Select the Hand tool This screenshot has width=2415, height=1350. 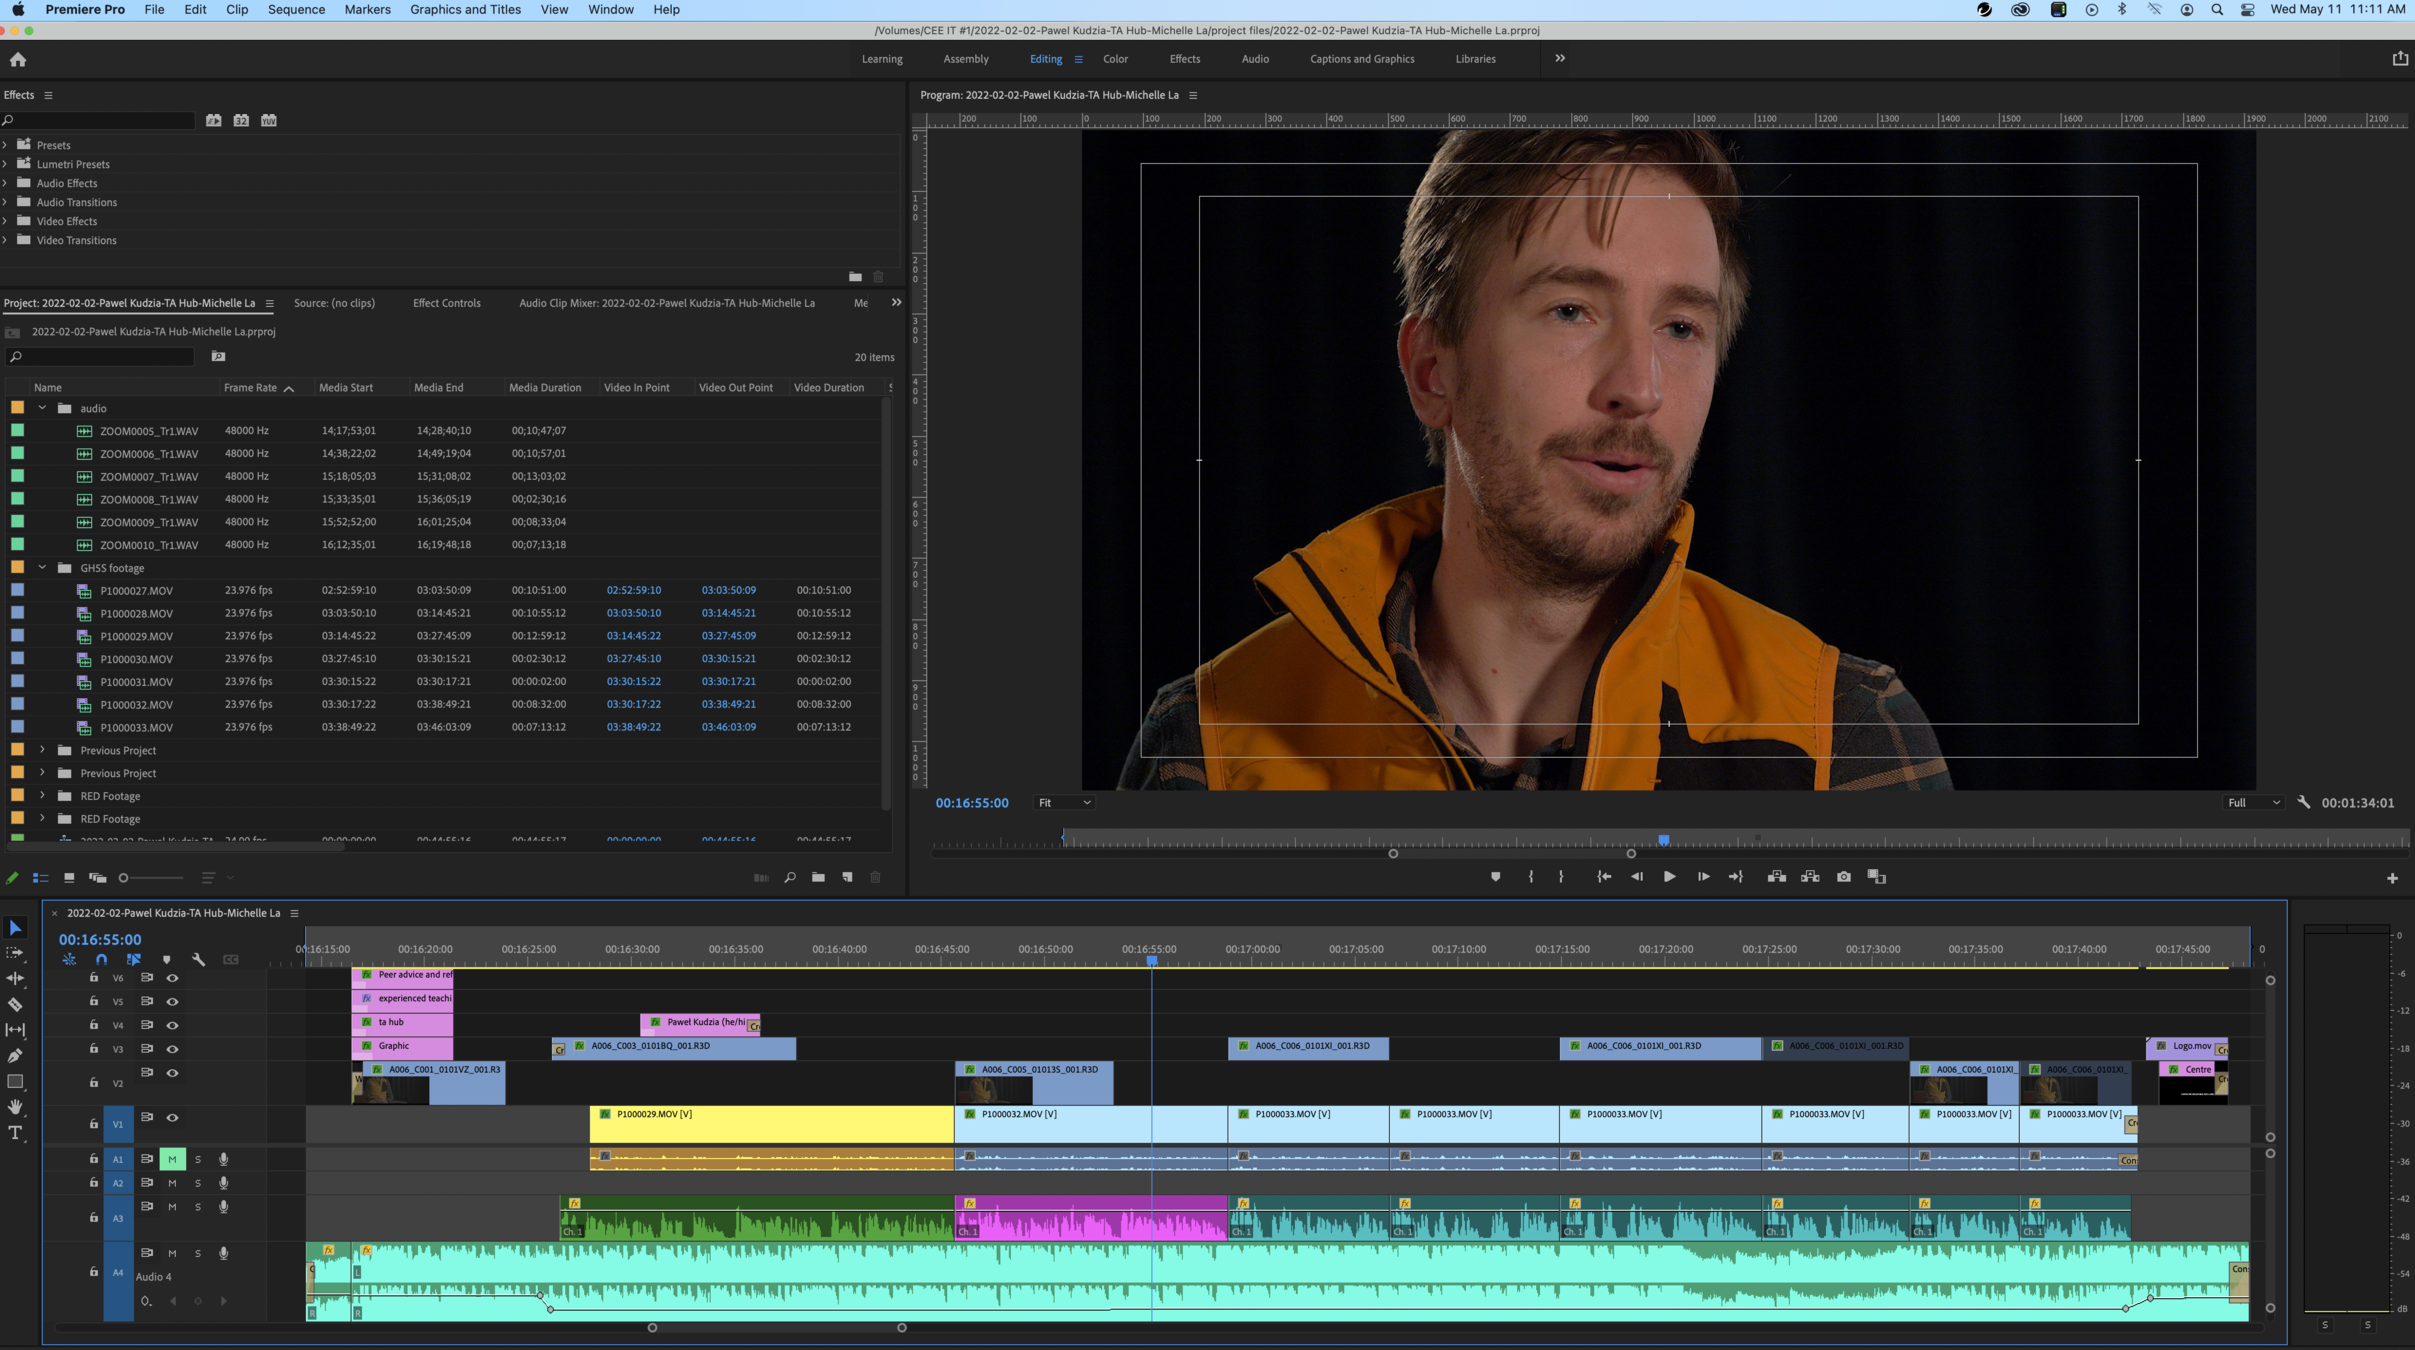pyautogui.click(x=15, y=1107)
